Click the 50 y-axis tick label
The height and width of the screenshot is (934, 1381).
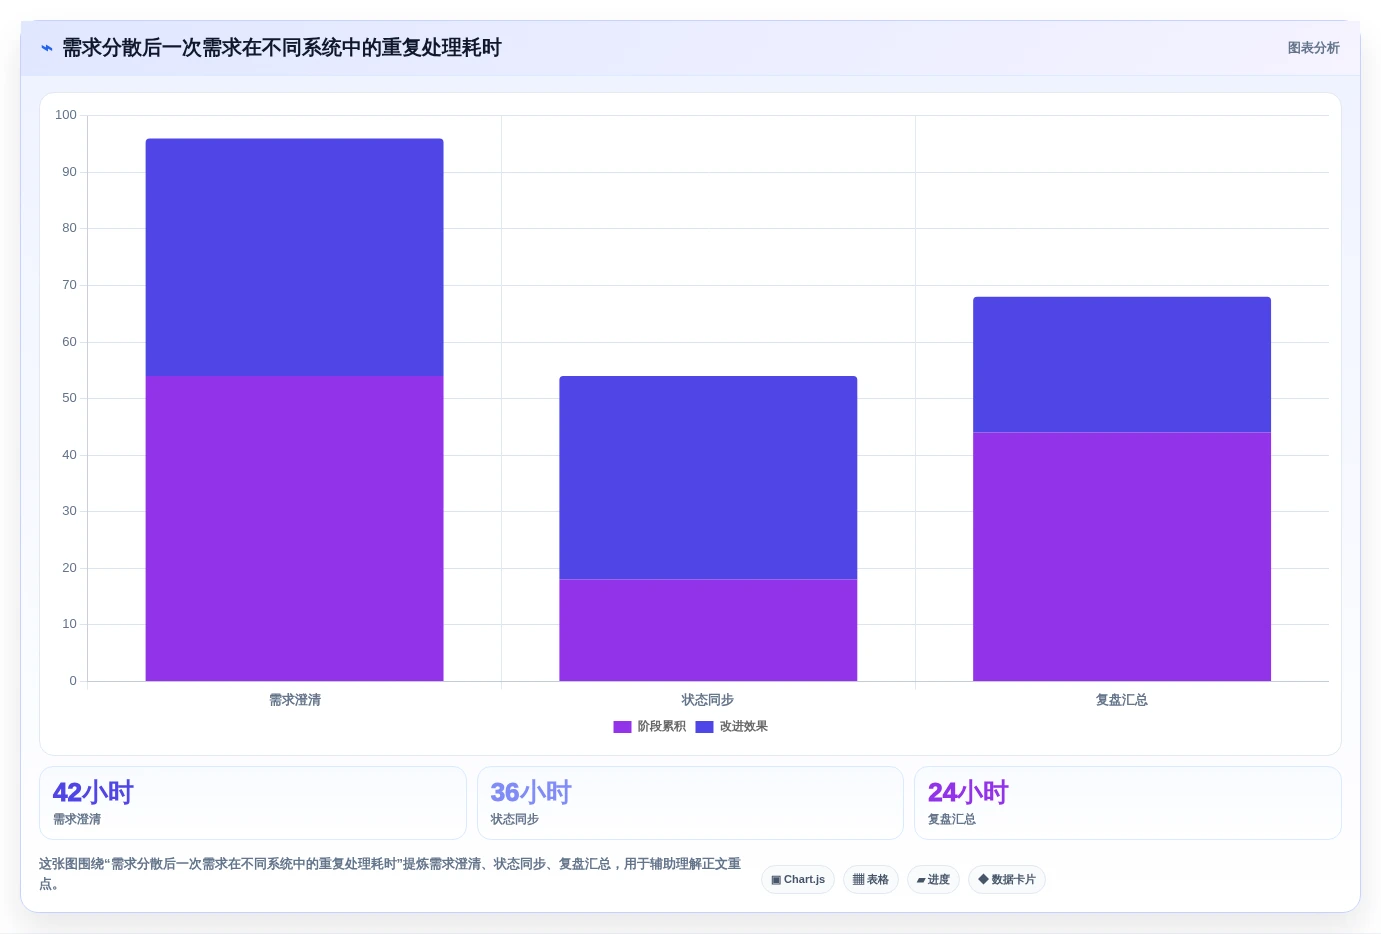point(69,398)
